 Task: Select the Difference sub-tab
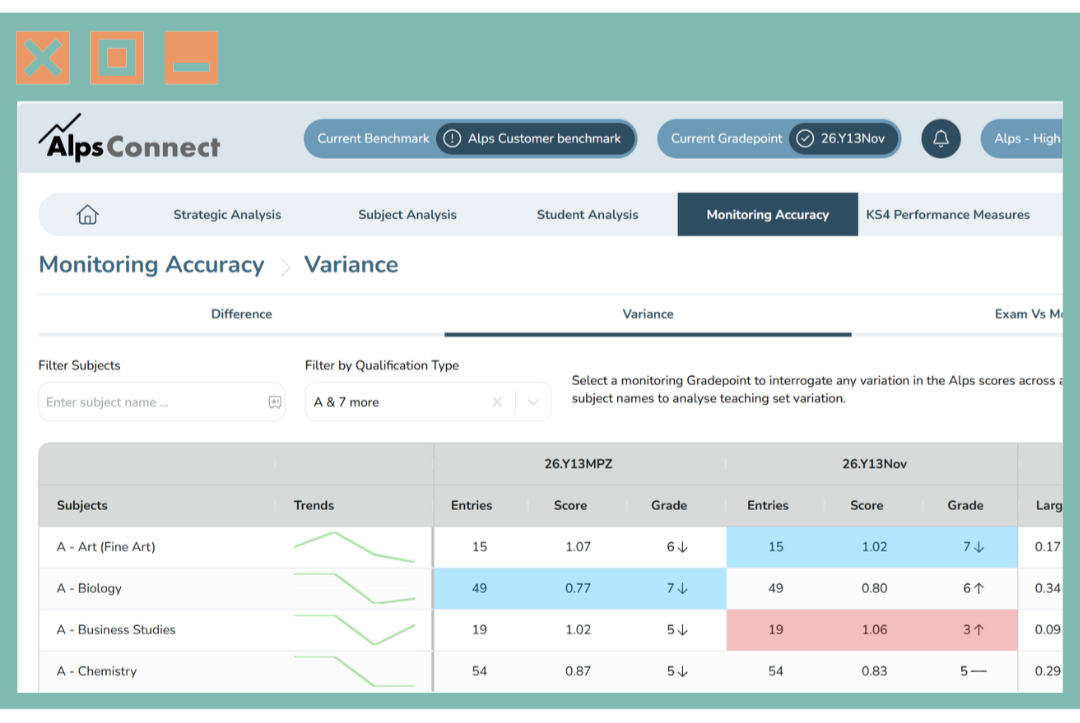(241, 314)
